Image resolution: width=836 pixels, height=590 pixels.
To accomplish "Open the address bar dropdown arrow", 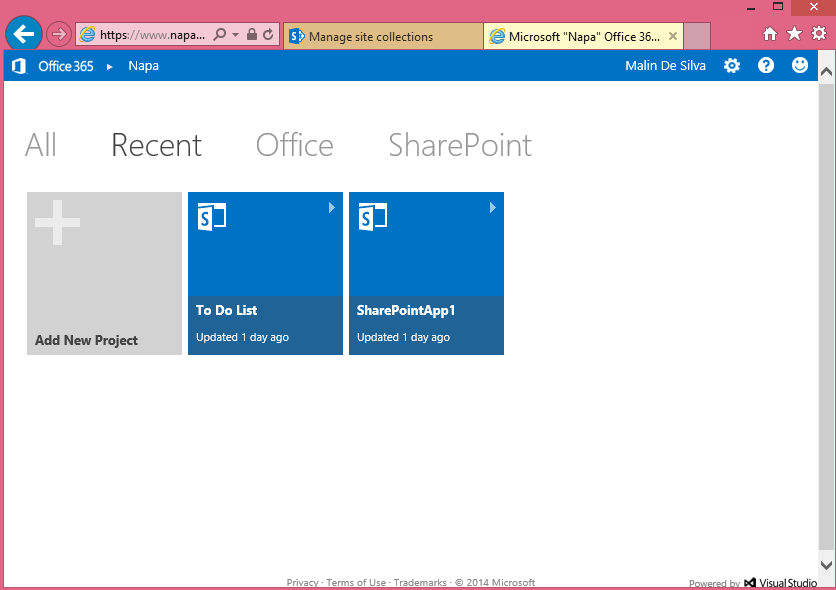I will pos(236,35).
